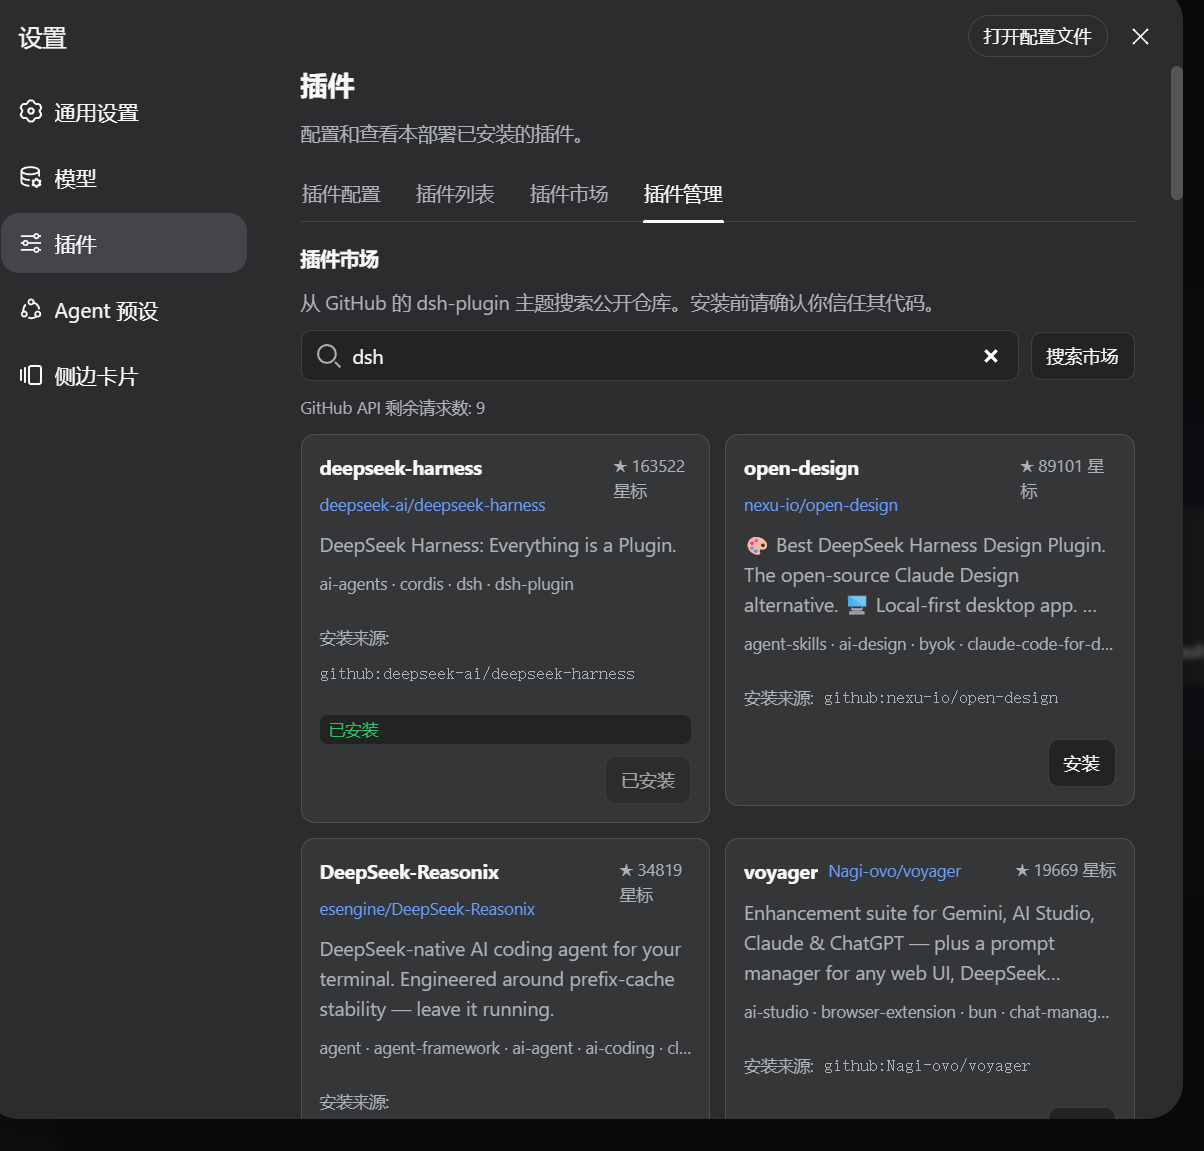Click the computer emoji in open-design description
The height and width of the screenshot is (1151, 1204).
click(x=857, y=605)
